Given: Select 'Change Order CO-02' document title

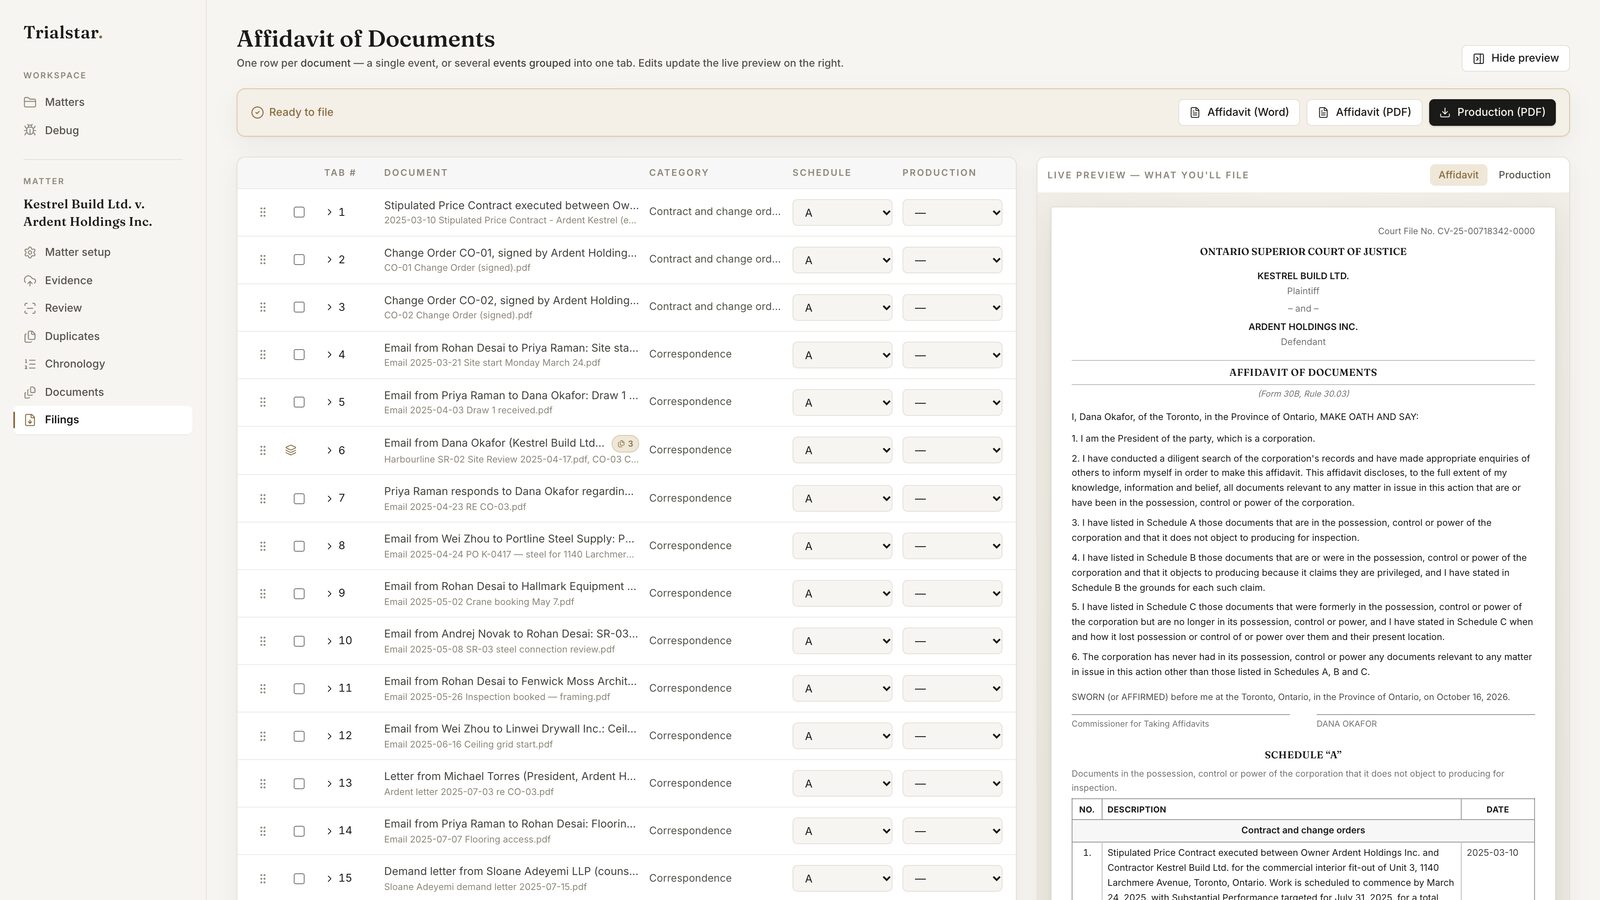Looking at the screenshot, I should [511, 300].
